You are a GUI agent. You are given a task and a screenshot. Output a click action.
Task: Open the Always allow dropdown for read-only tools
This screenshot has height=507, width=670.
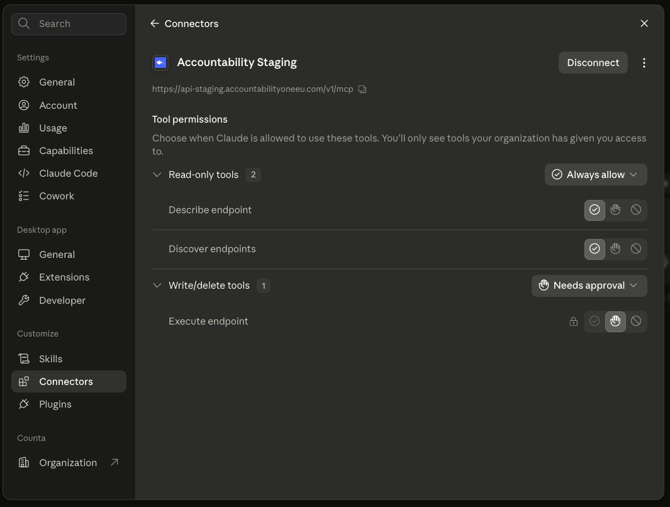(x=596, y=175)
